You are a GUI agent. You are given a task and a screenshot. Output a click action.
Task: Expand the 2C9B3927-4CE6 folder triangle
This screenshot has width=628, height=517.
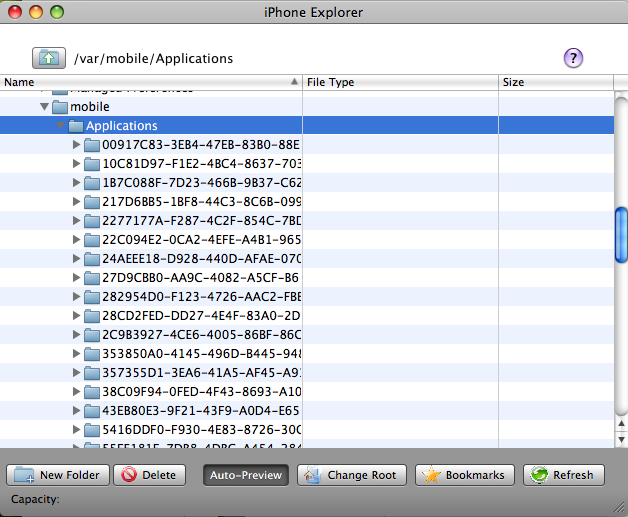pyautogui.click(x=76, y=334)
